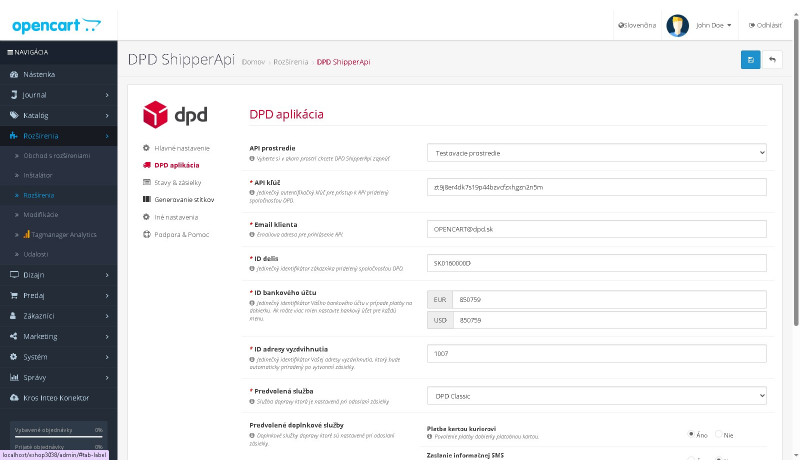Click the Zákazníci user icon
Image resolution: width=800 pixels, height=470 pixels.
[13, 316]
